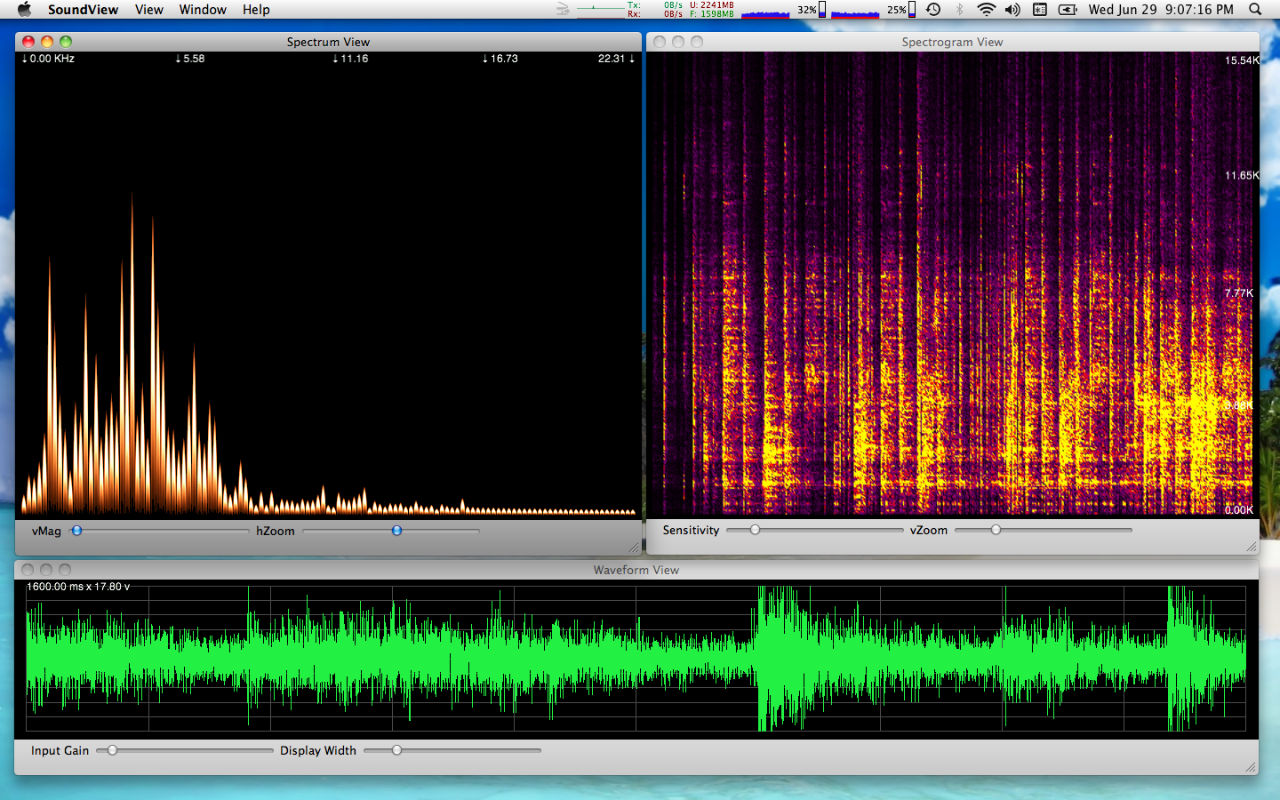This screenshot has width=1280, height=800.
Task: Click the 0.00 KHz frequency marker
Action: coord(48,59)
